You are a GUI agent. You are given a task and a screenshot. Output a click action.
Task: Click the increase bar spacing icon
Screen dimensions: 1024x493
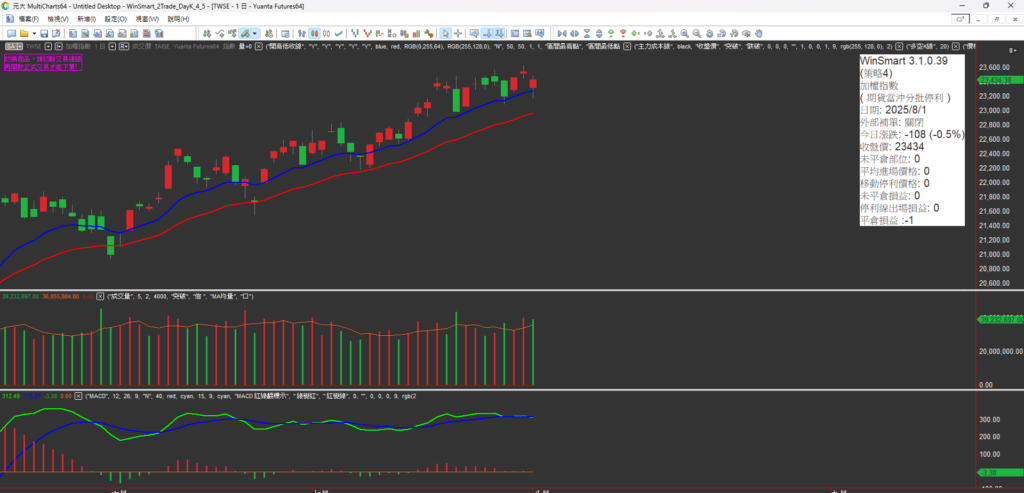click(x=574, y=33)
